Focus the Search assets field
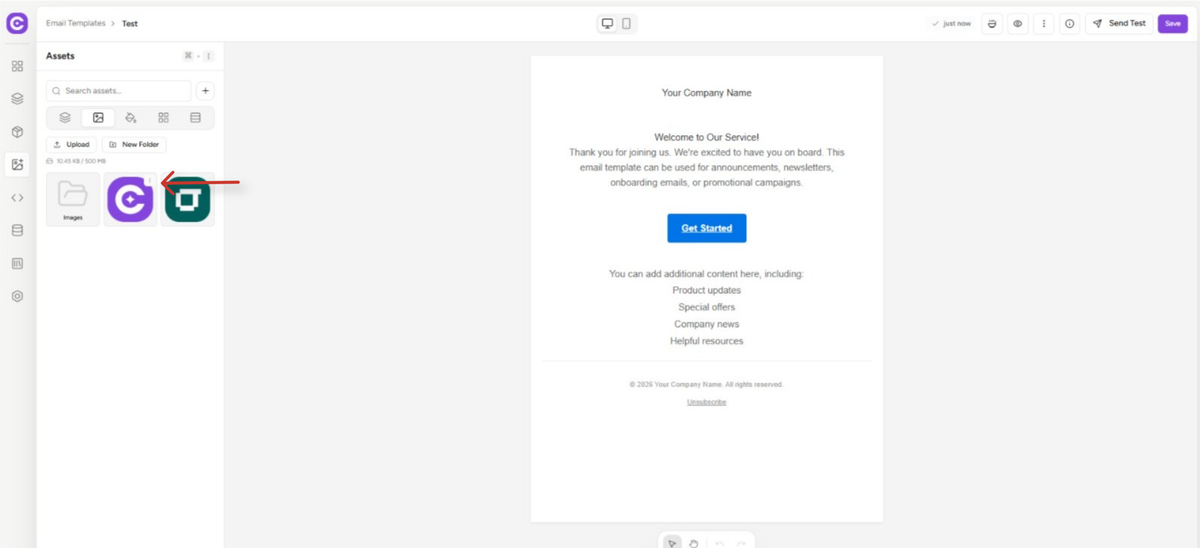The height and width of the screenshot is (548, 1200). [x=118, y=91]
